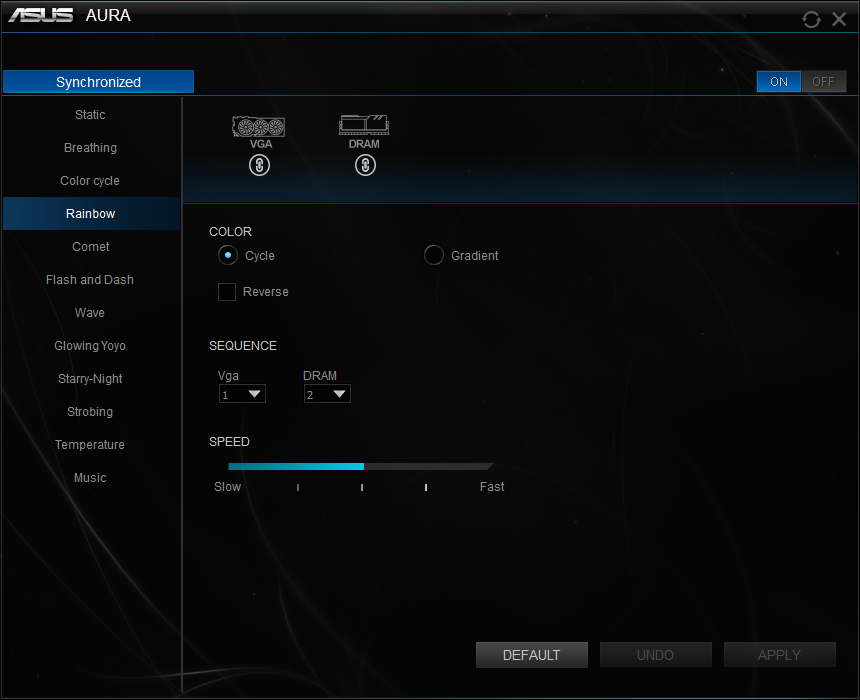Click the refresh sync icon in title bar

click(811, 20)
